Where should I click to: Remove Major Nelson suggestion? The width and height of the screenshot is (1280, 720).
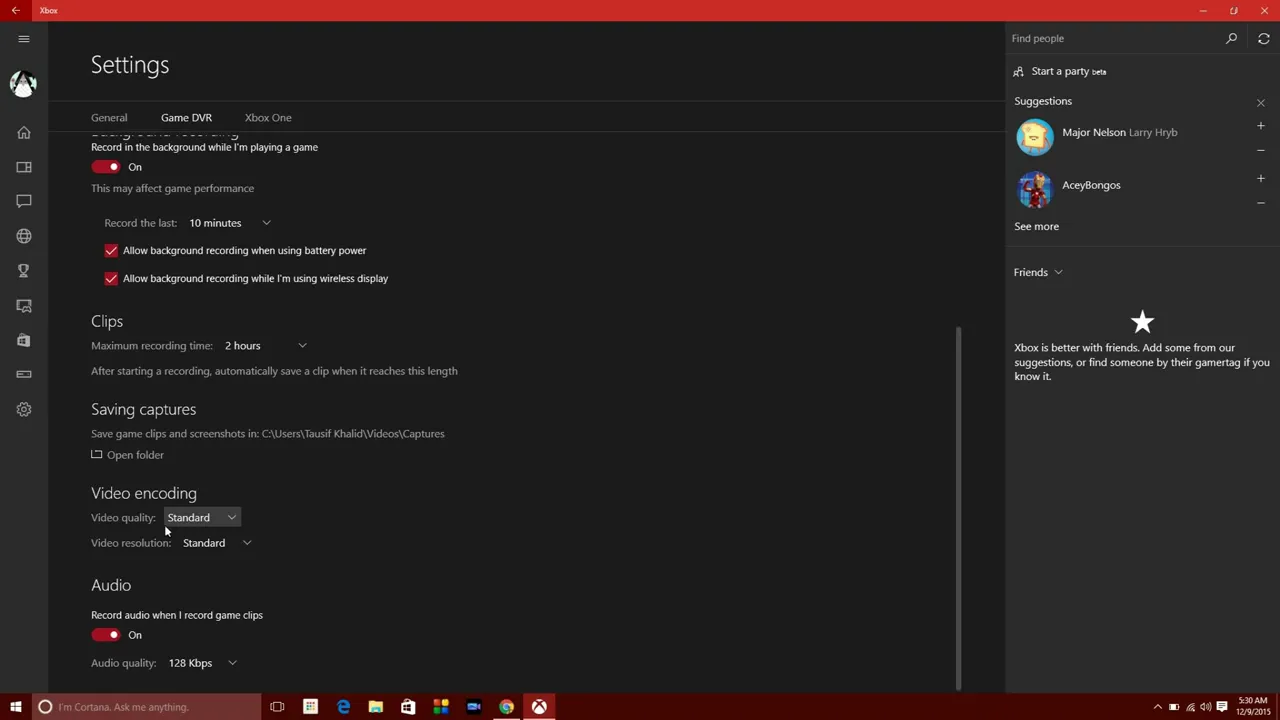tap(1261, 150)
